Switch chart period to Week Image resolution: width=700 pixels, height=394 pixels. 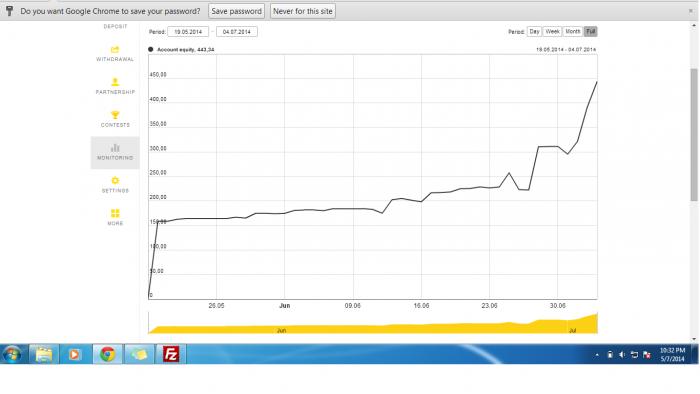[x=552, y=32]
